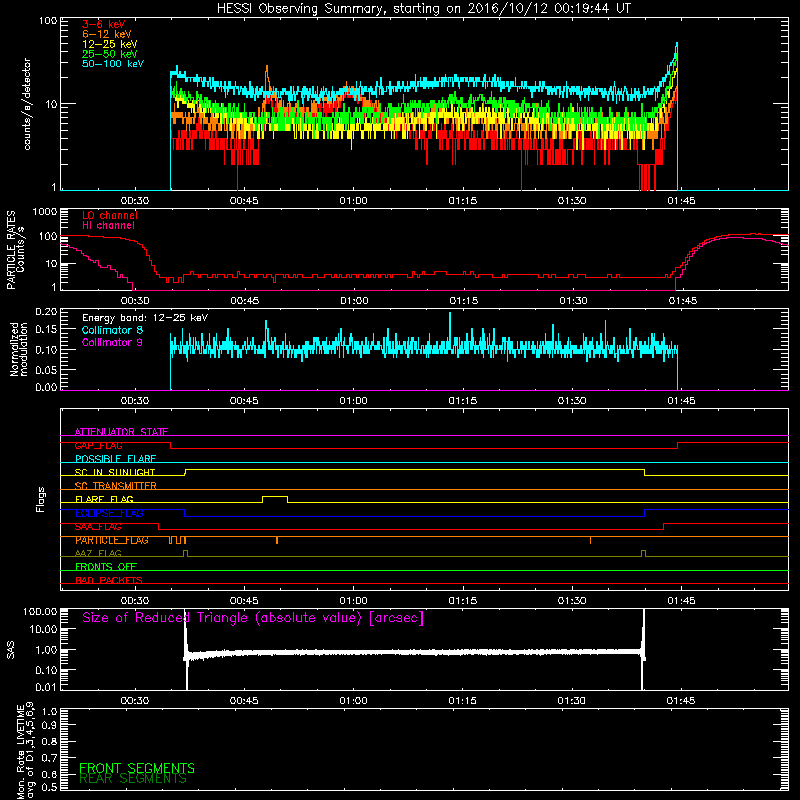This screenshot has width=800, height=800.
Task: Click the ATTENUATOR_STATE flag label
Action: (x=121, y=432)
